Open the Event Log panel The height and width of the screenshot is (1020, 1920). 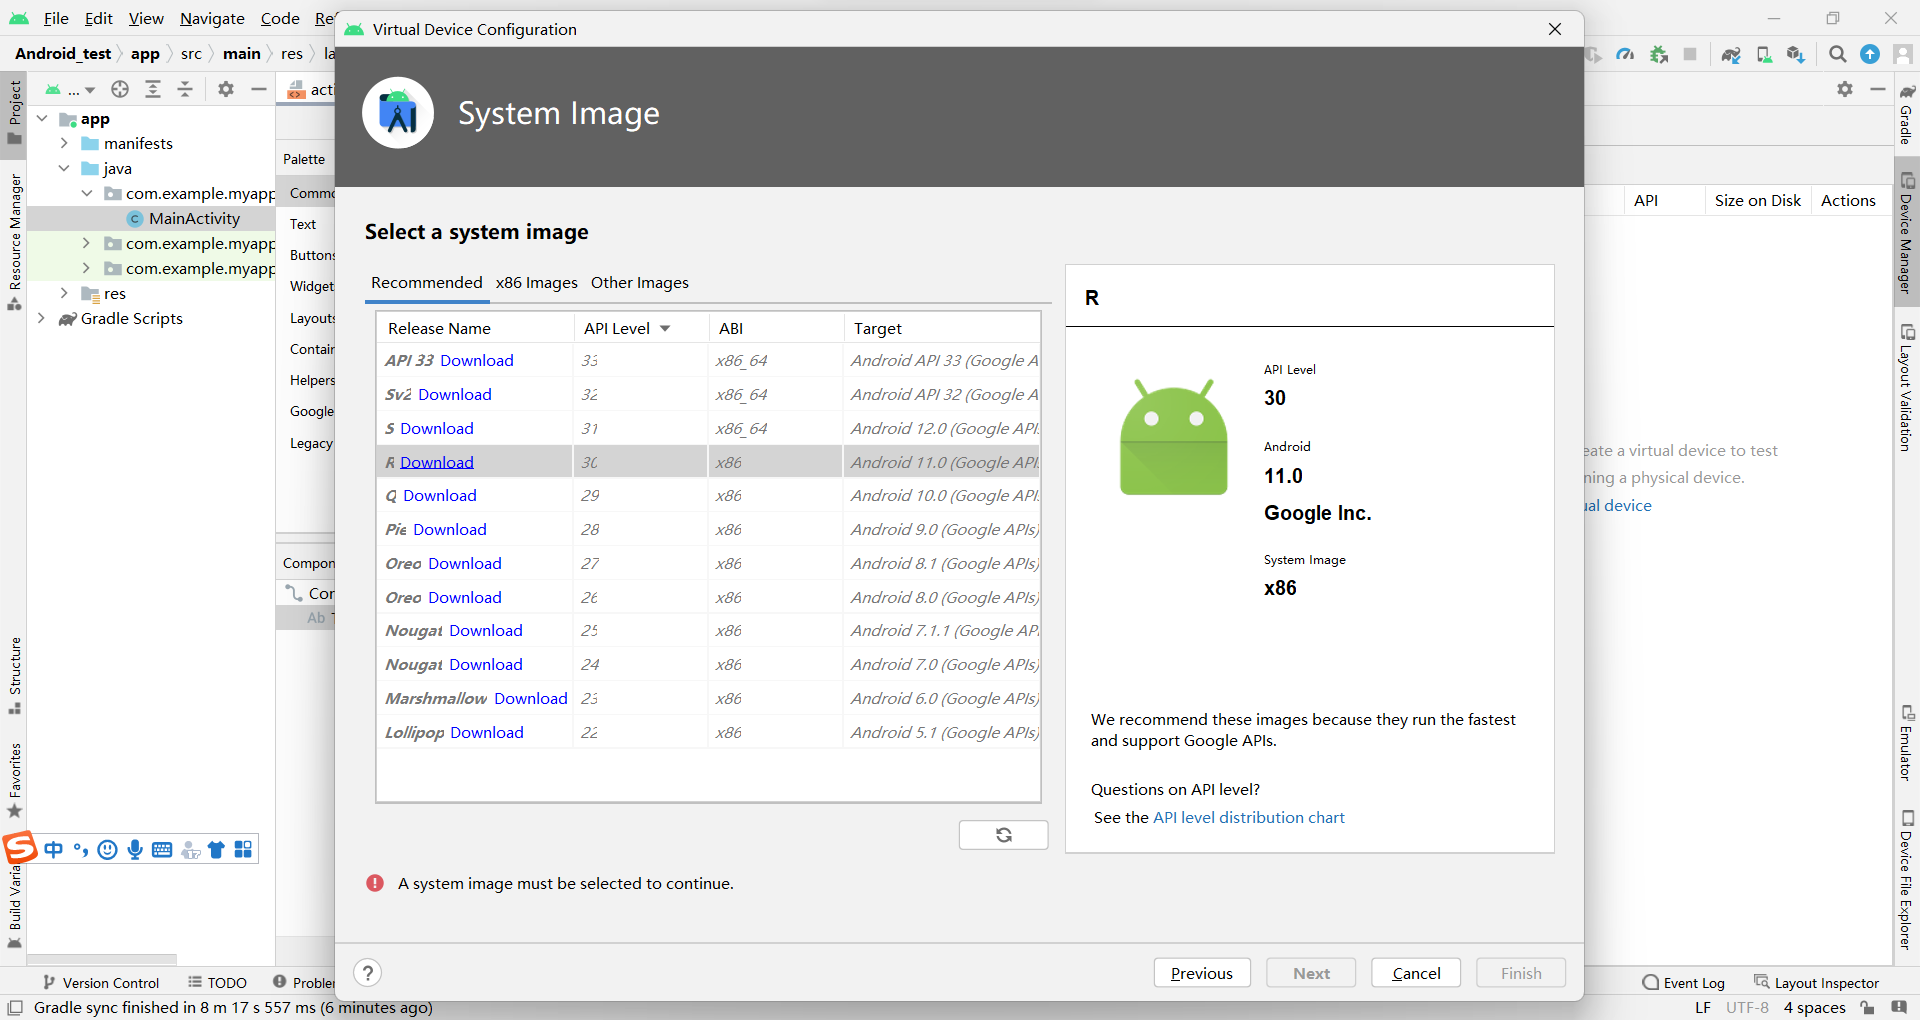1684,983
